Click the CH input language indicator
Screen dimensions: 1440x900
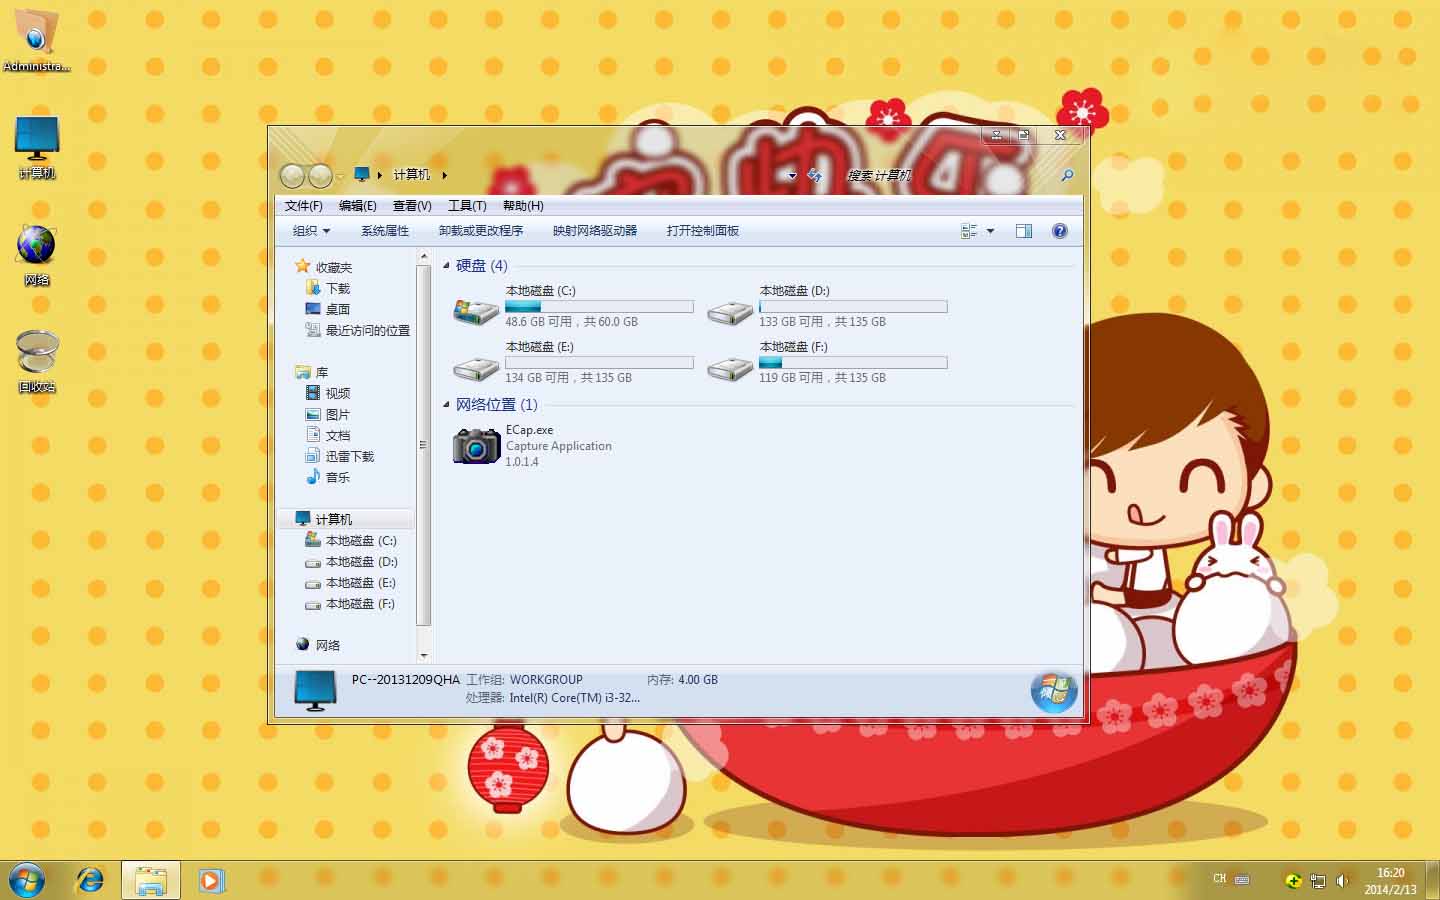point(1219,879)
